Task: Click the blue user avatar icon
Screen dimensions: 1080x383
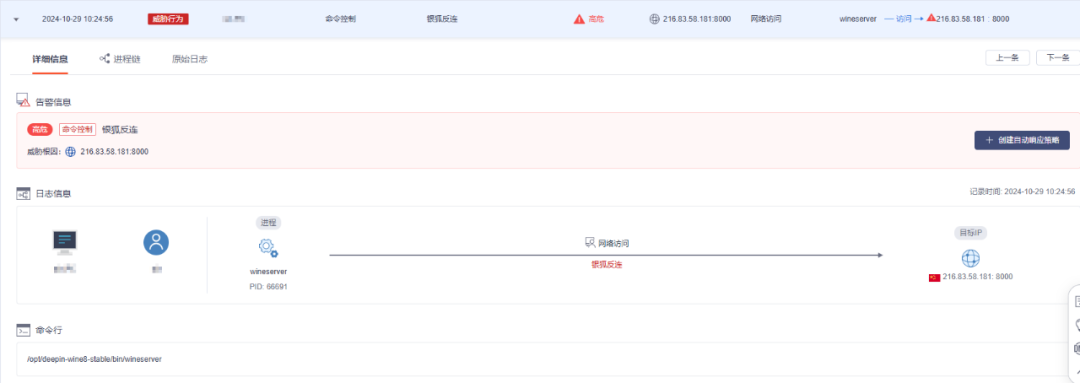Action: tap(156, 242)
